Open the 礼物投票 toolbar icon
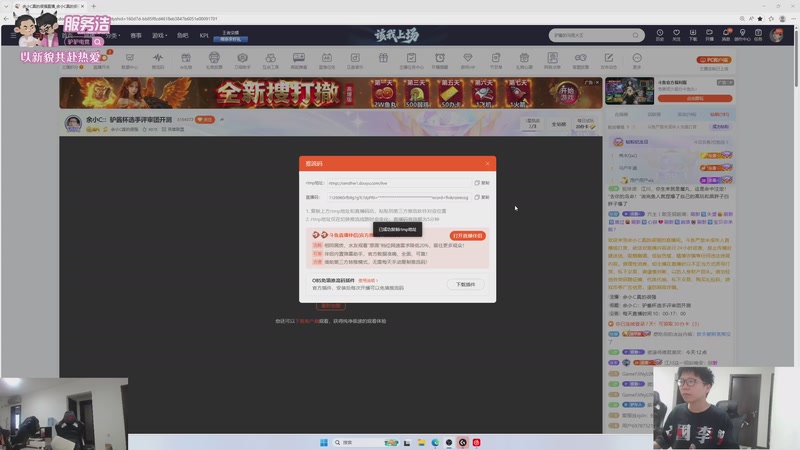Image resolution: width=800 pixels, height=450 pixels. (x=214, y=61)
